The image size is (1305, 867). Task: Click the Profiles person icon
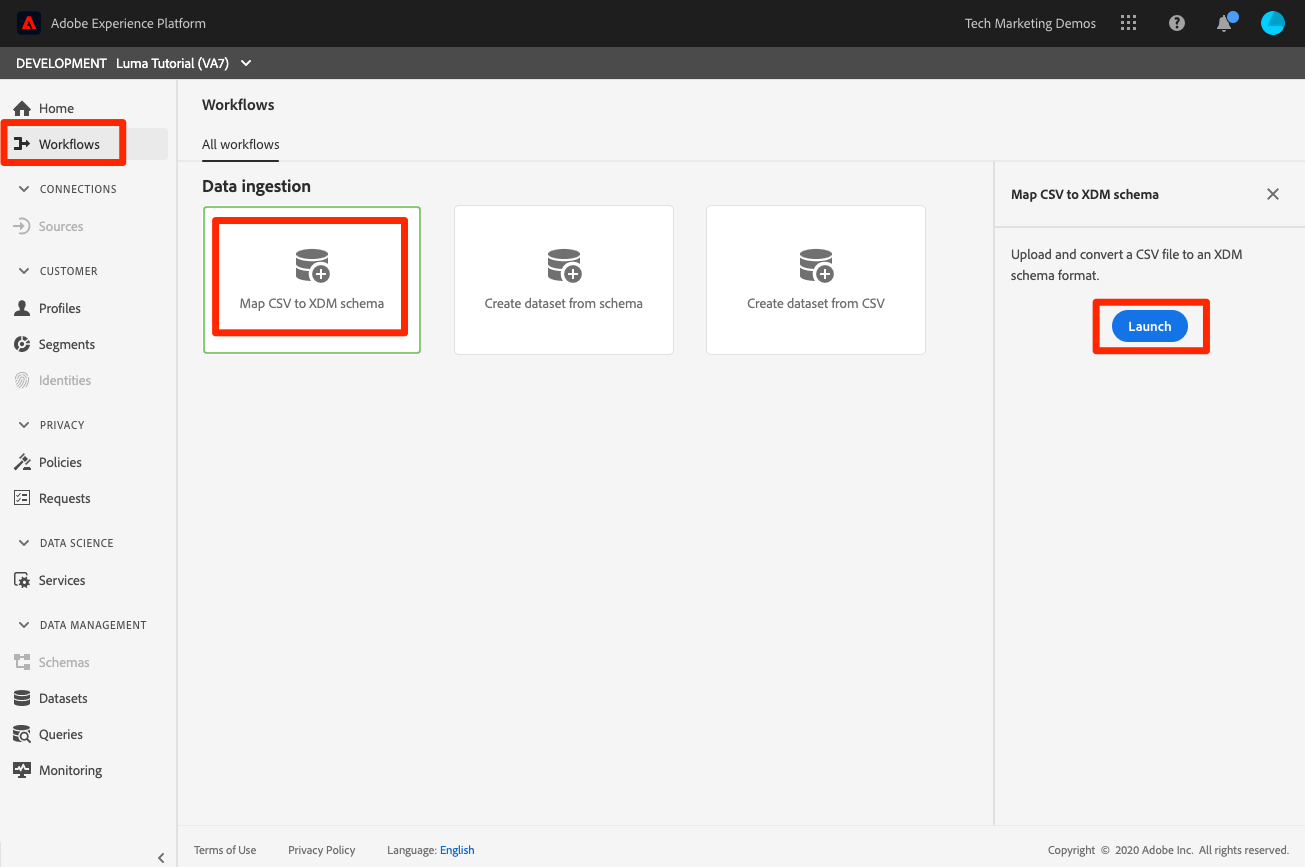coord(22,308)
